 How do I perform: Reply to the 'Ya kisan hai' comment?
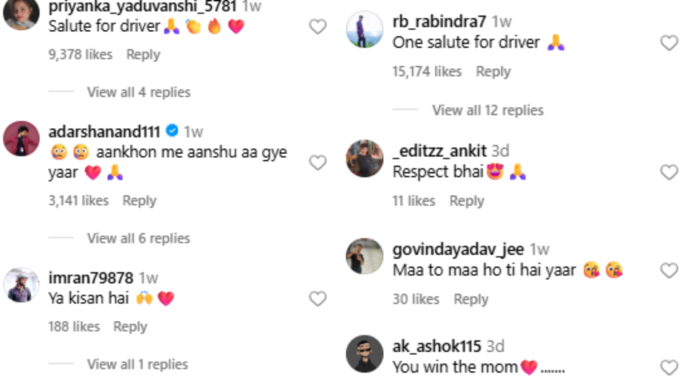[130, 327]
